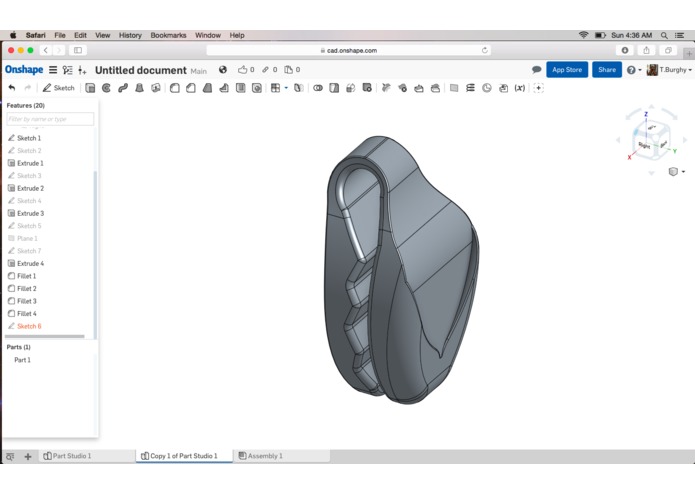Open the T.Burghy user account menu
The height and width of the screenshot is (494, 695).
pyautogui.click(x=669, y=70)
